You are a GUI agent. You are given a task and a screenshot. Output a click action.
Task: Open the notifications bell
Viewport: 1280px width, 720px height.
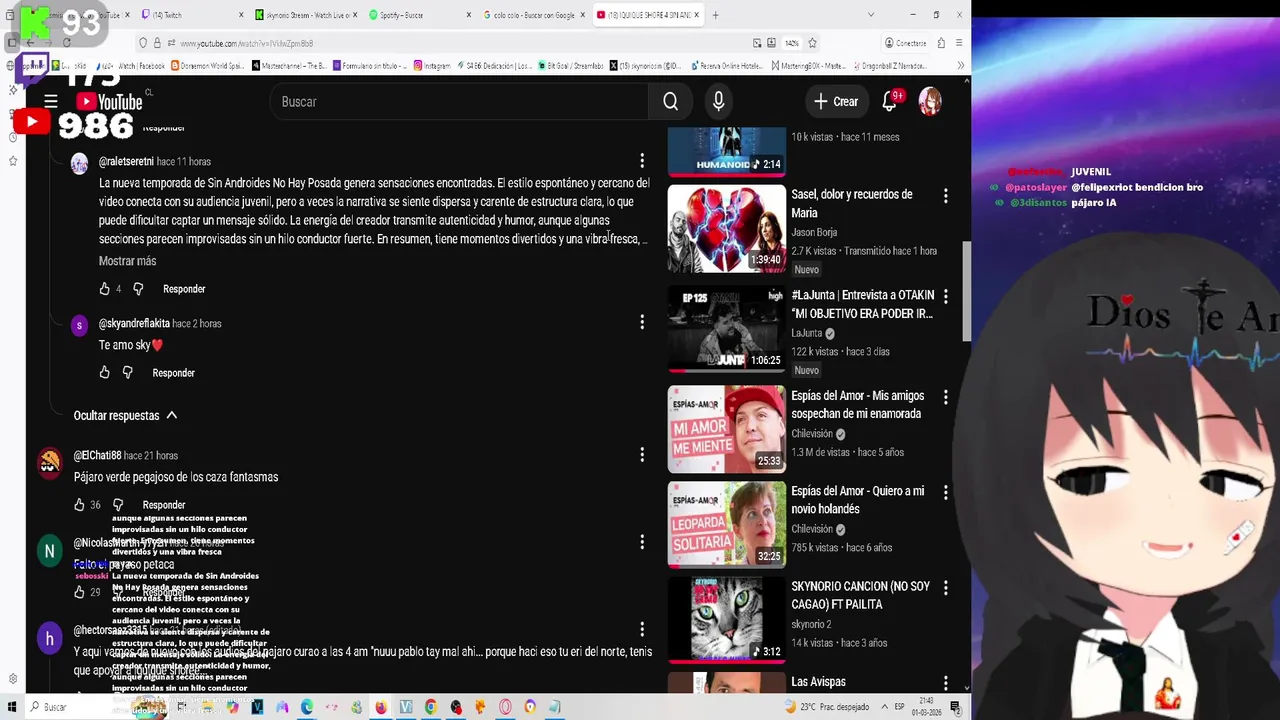coord(889,101)
